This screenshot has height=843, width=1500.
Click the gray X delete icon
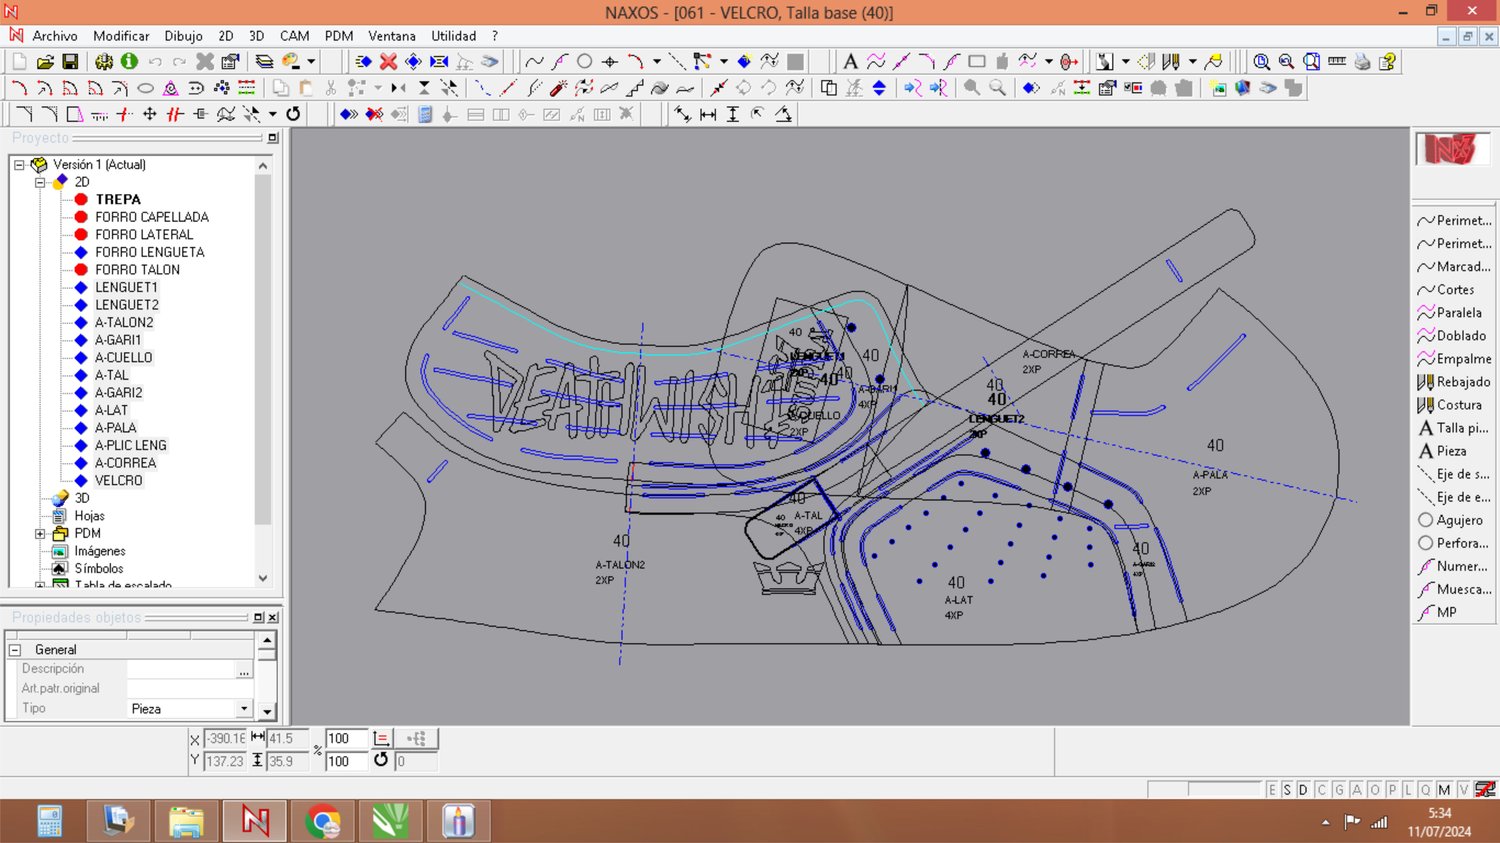205,61
